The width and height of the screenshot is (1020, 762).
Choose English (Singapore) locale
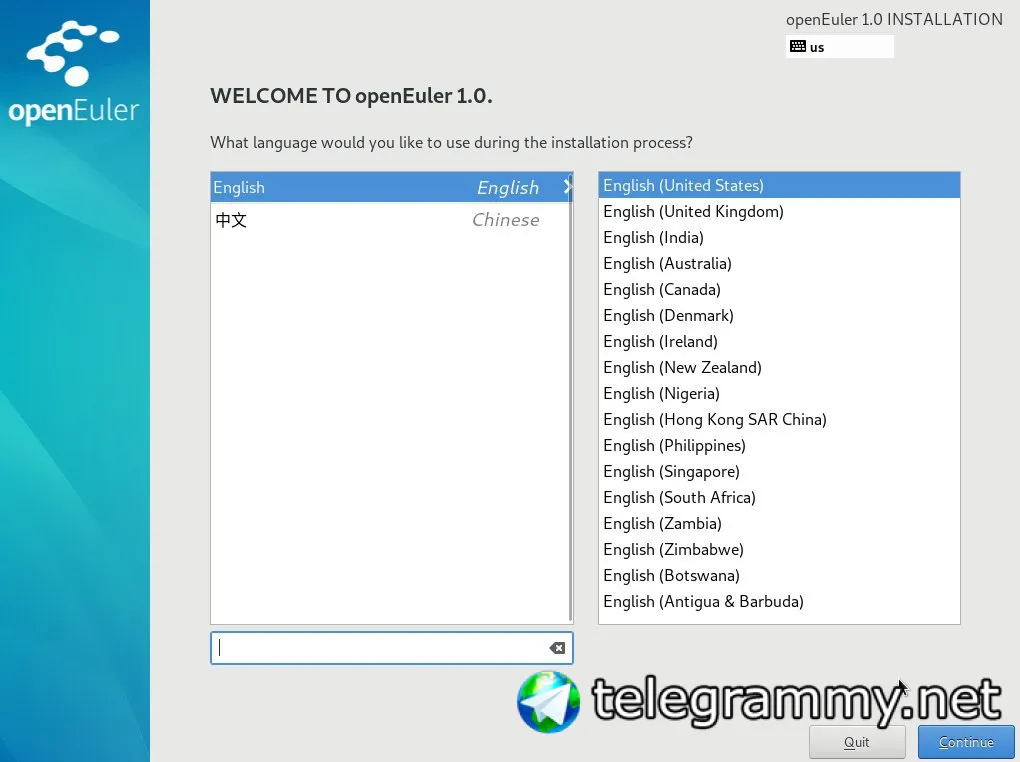779,472
